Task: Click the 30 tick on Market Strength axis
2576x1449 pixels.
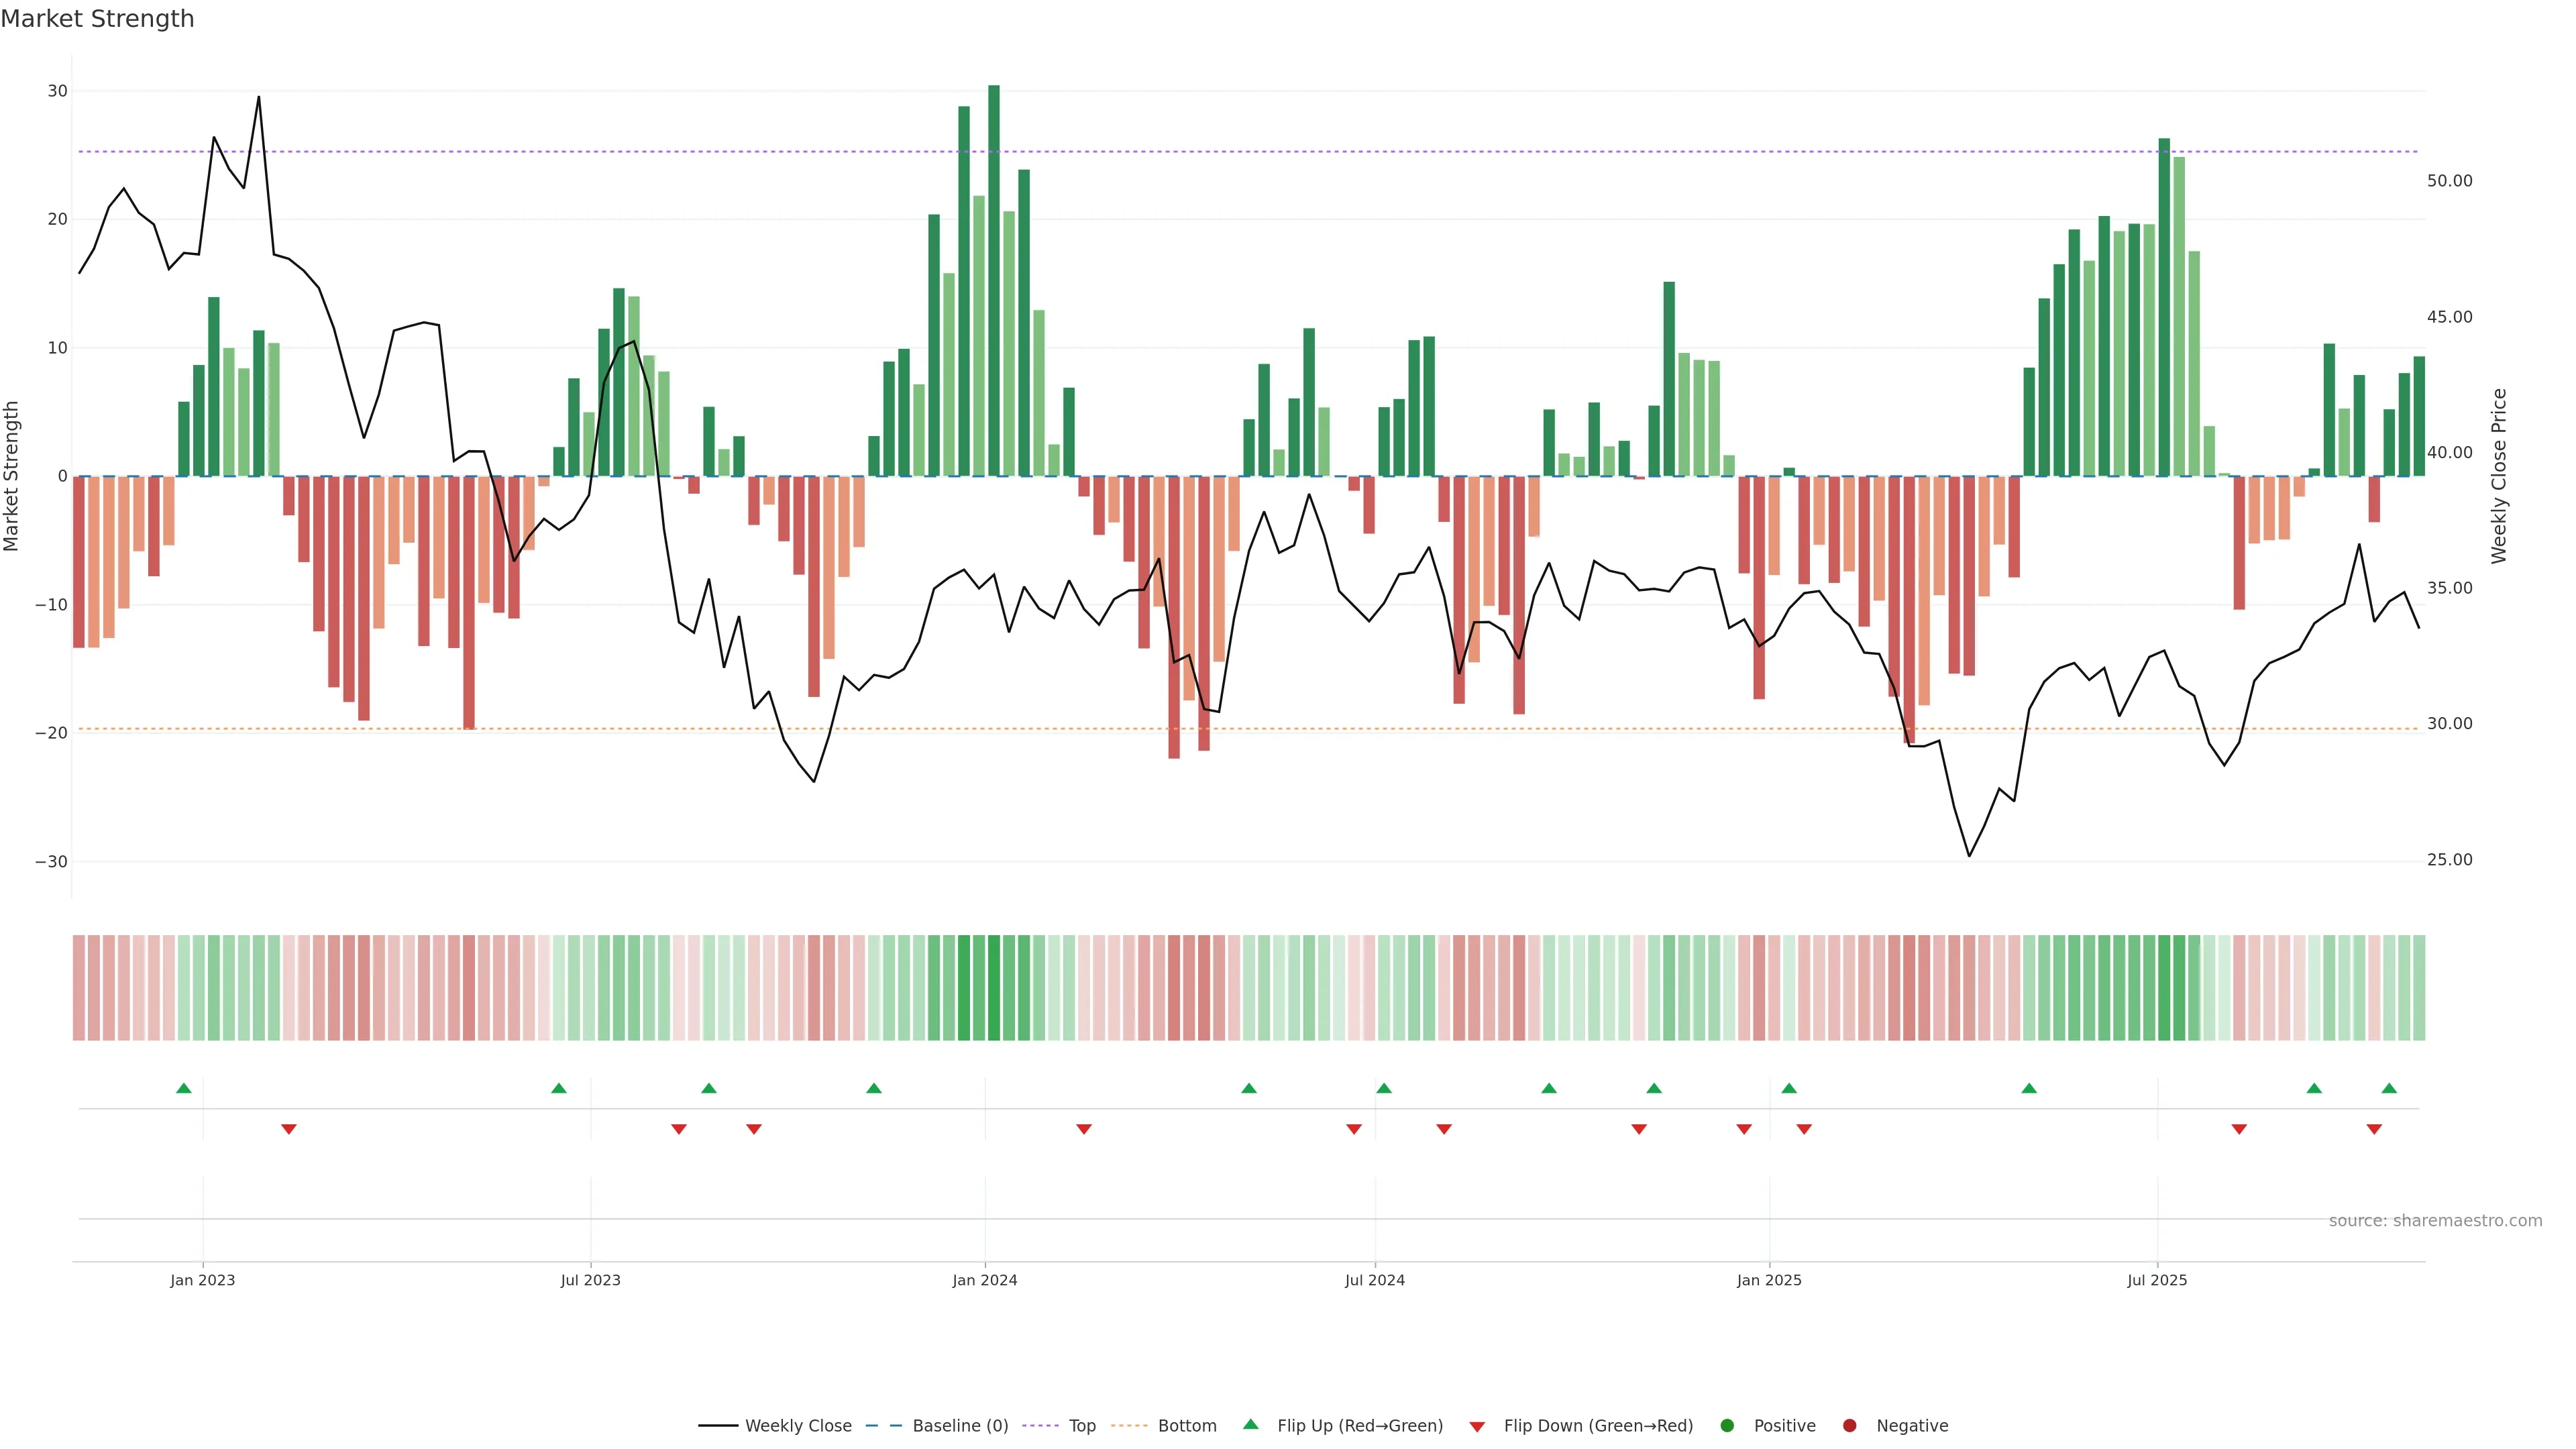Action: click(57, 91)
